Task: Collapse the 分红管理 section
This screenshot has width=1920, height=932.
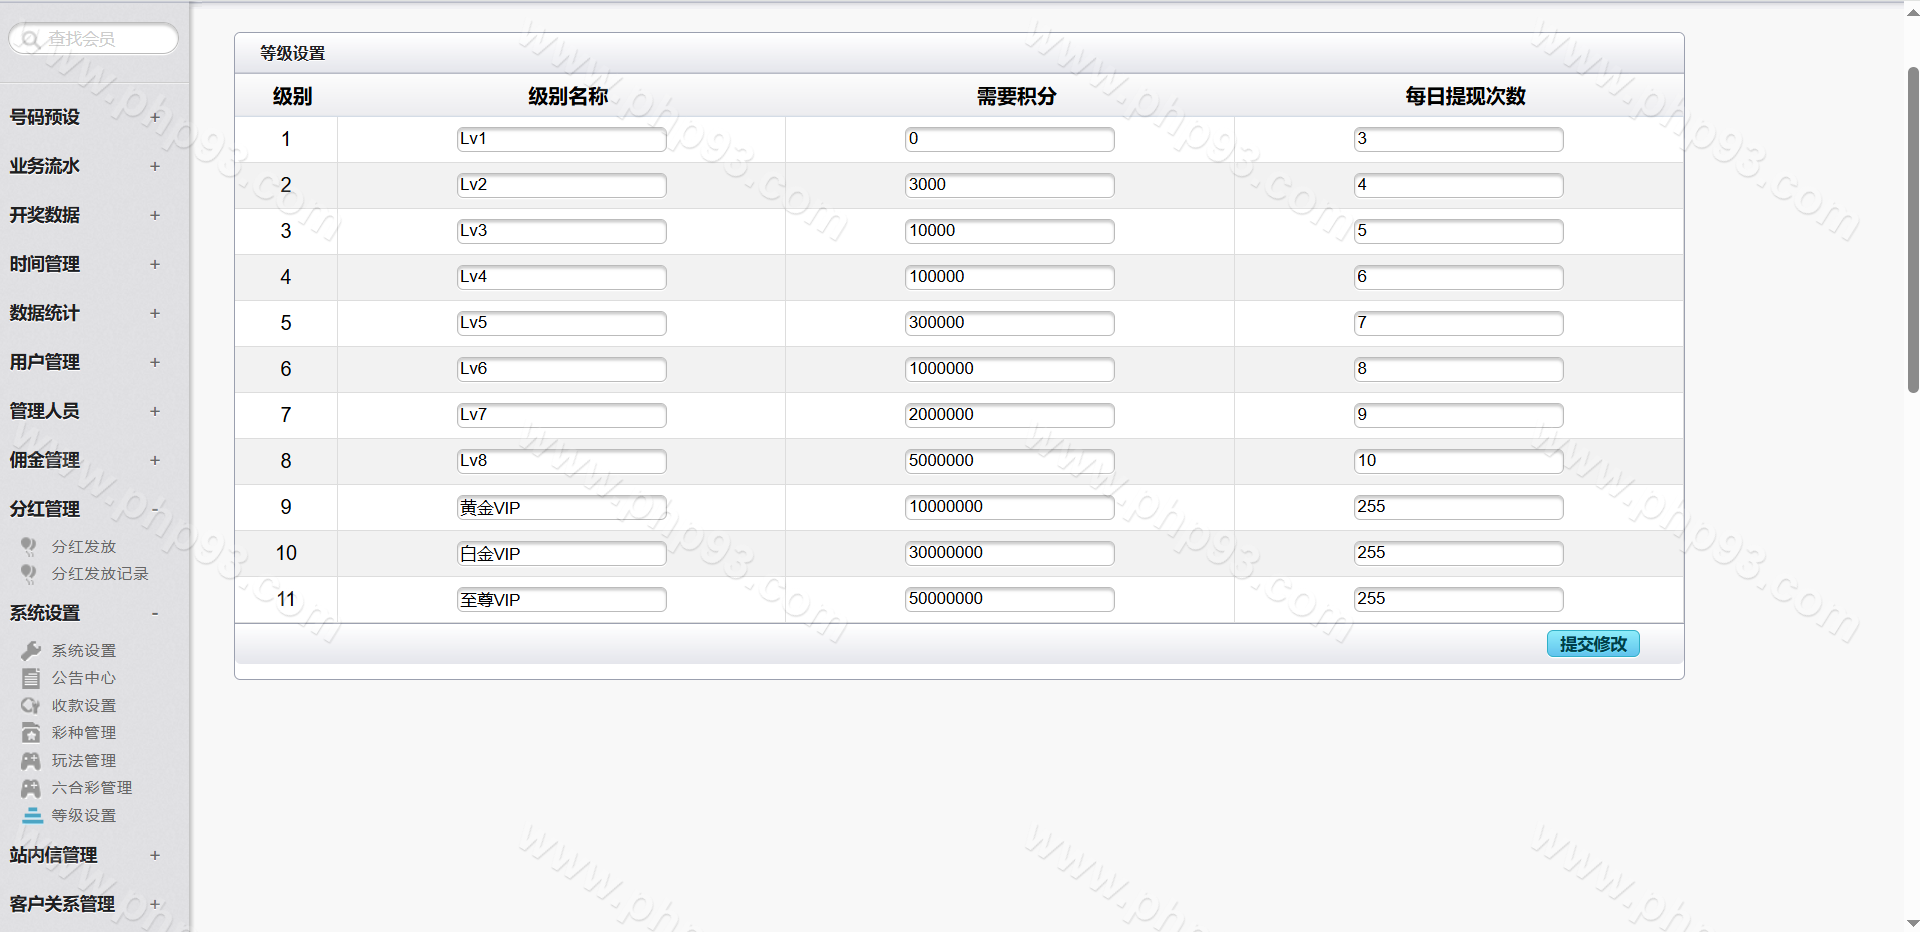Action: click(155, 509)
